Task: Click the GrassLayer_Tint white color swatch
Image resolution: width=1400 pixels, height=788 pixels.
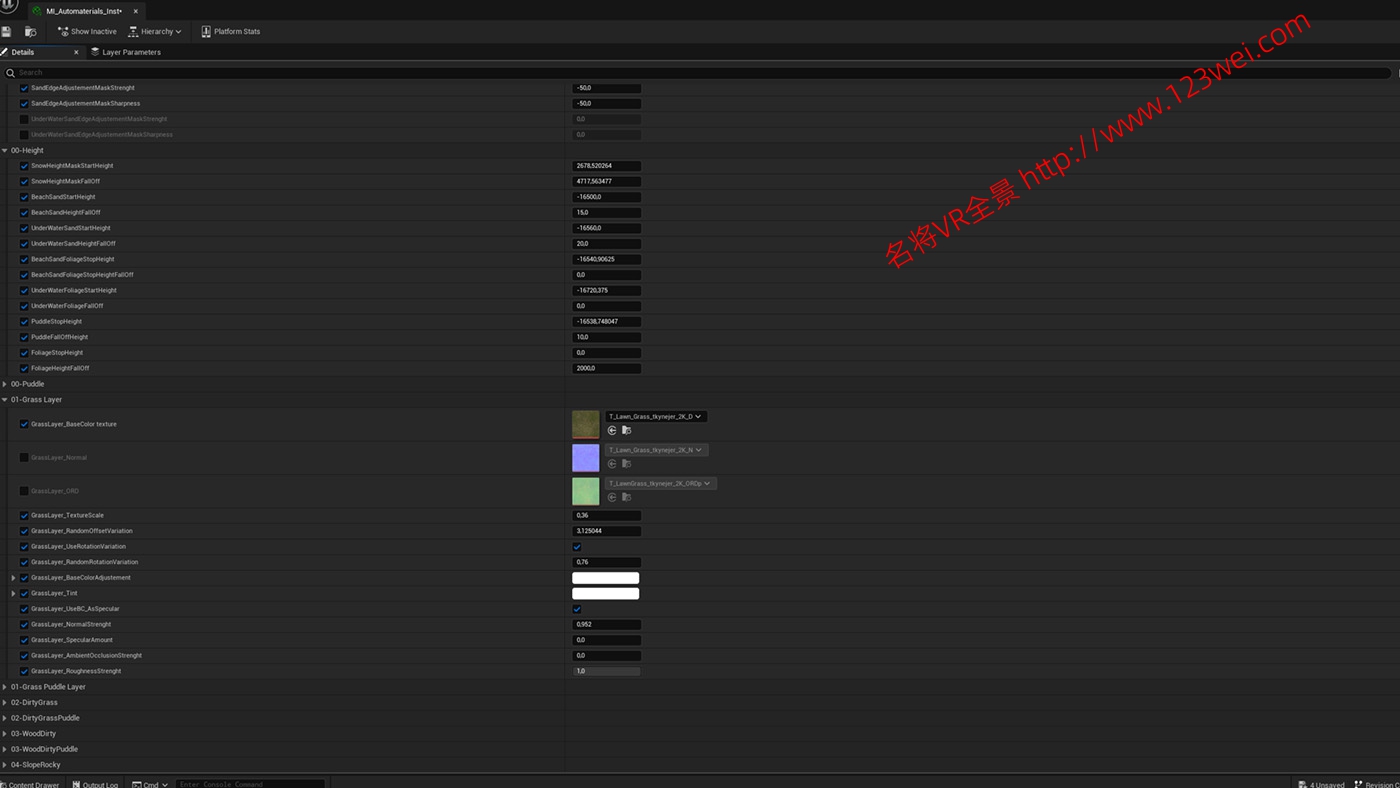Action: pos(605,594)
